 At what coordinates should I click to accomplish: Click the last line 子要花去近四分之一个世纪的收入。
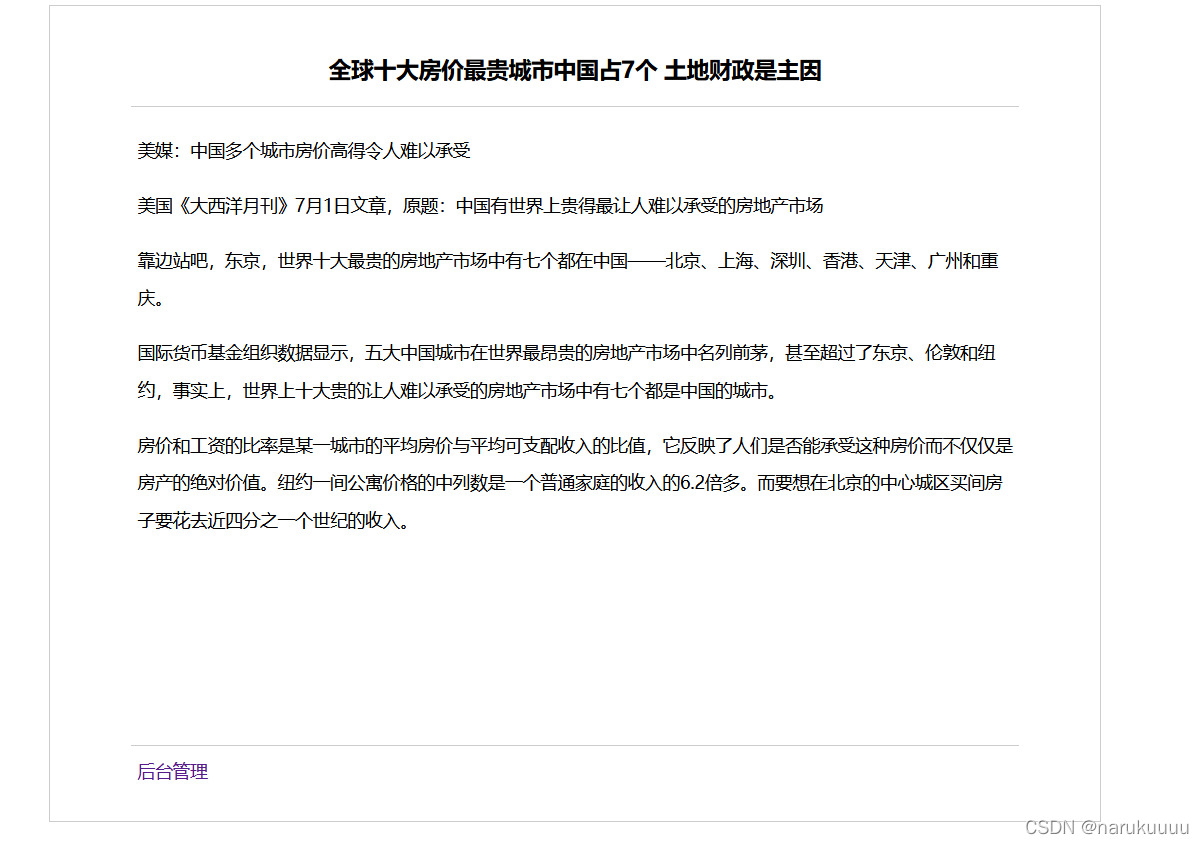pyautogui.click(x=273, y=521)
